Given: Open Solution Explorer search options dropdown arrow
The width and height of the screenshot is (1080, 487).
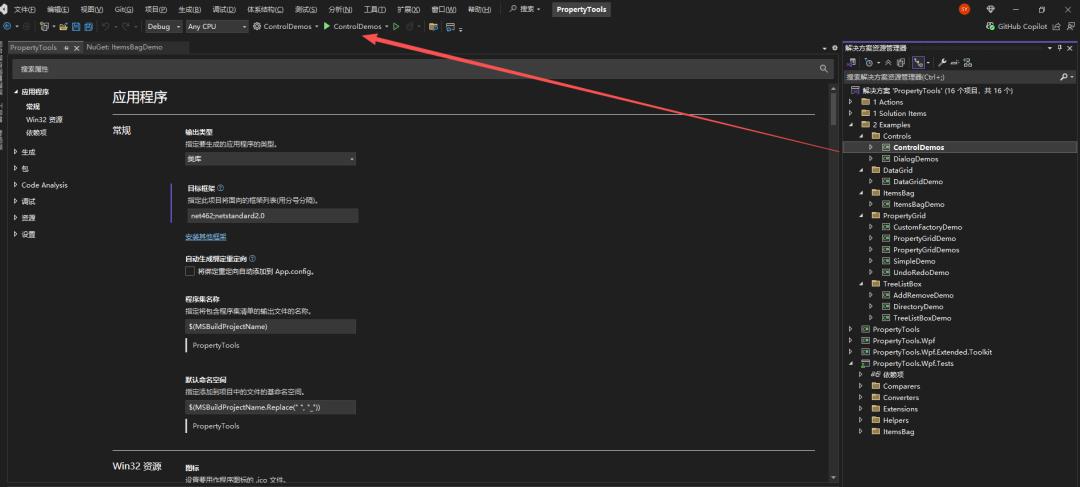Looking at the screenshot, I should point(1072,76).
